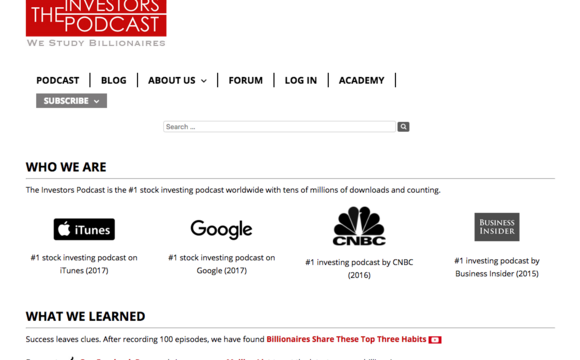Focus the Search input field
The width and height of the screenshot is (580, 360).
pyautogui.click(x=279, y=127)
